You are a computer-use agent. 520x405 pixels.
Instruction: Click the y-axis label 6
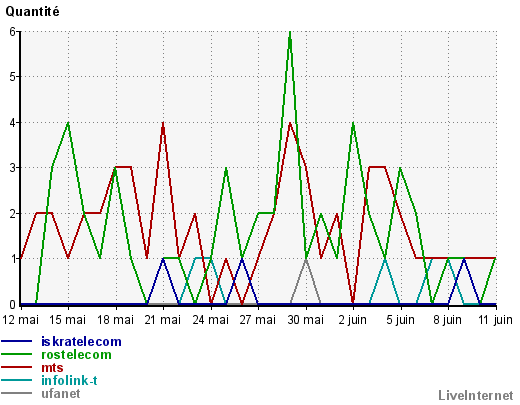pyautogui.click(x=13, y=32)
